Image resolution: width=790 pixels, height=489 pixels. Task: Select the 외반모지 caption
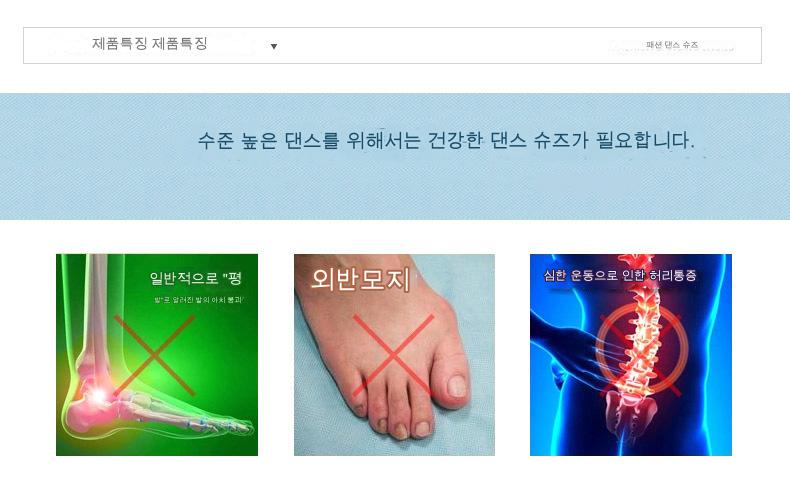360,279
